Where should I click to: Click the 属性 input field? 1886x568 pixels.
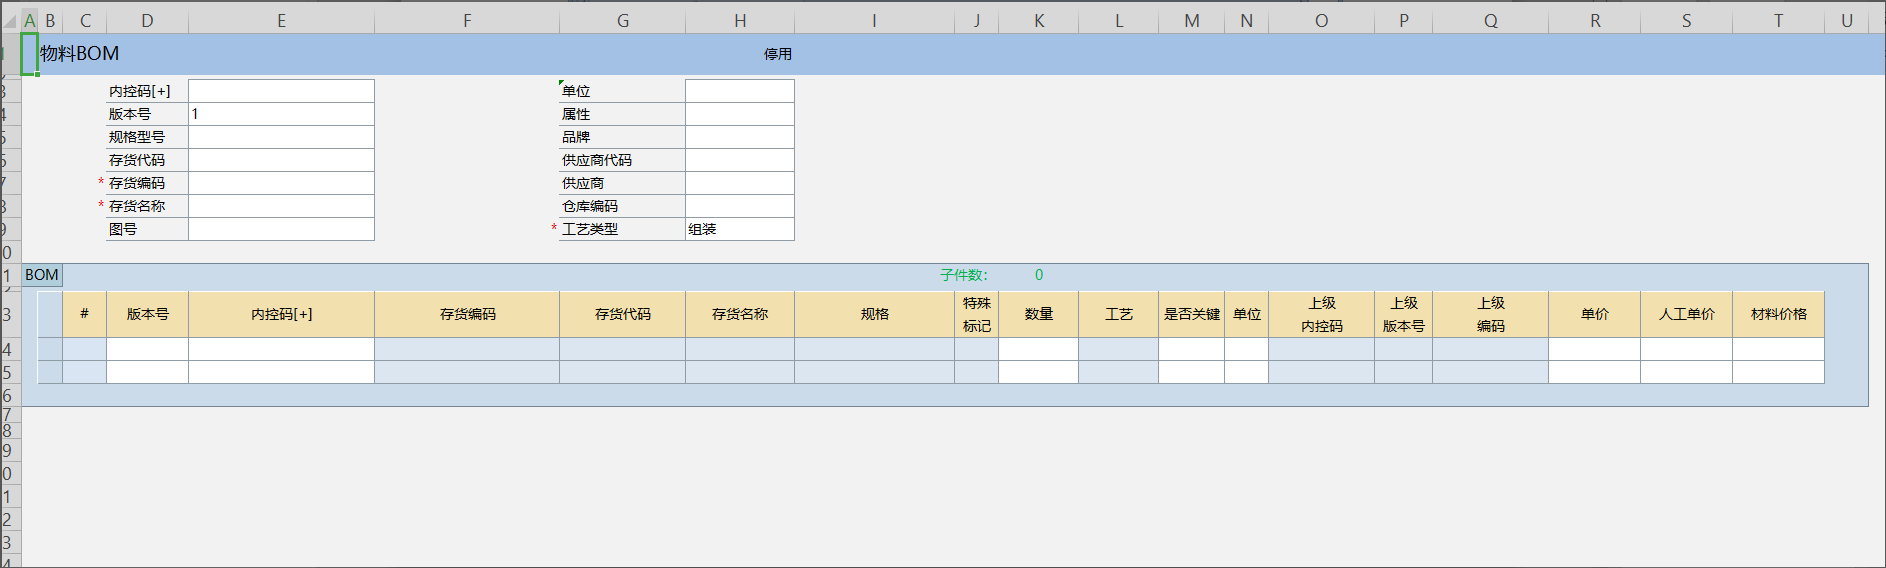pos(739,114)
